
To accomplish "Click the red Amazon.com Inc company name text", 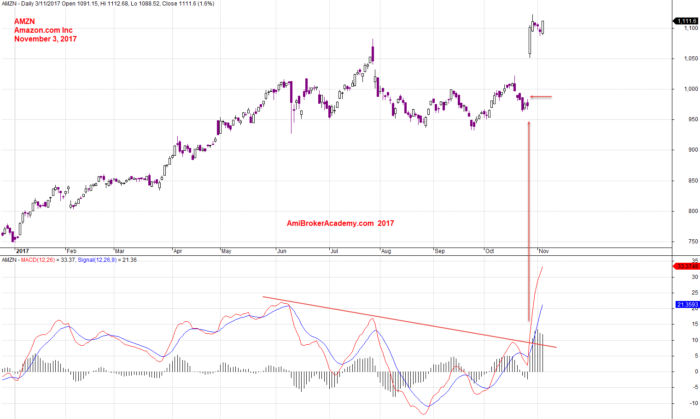I will click(43, 30).
